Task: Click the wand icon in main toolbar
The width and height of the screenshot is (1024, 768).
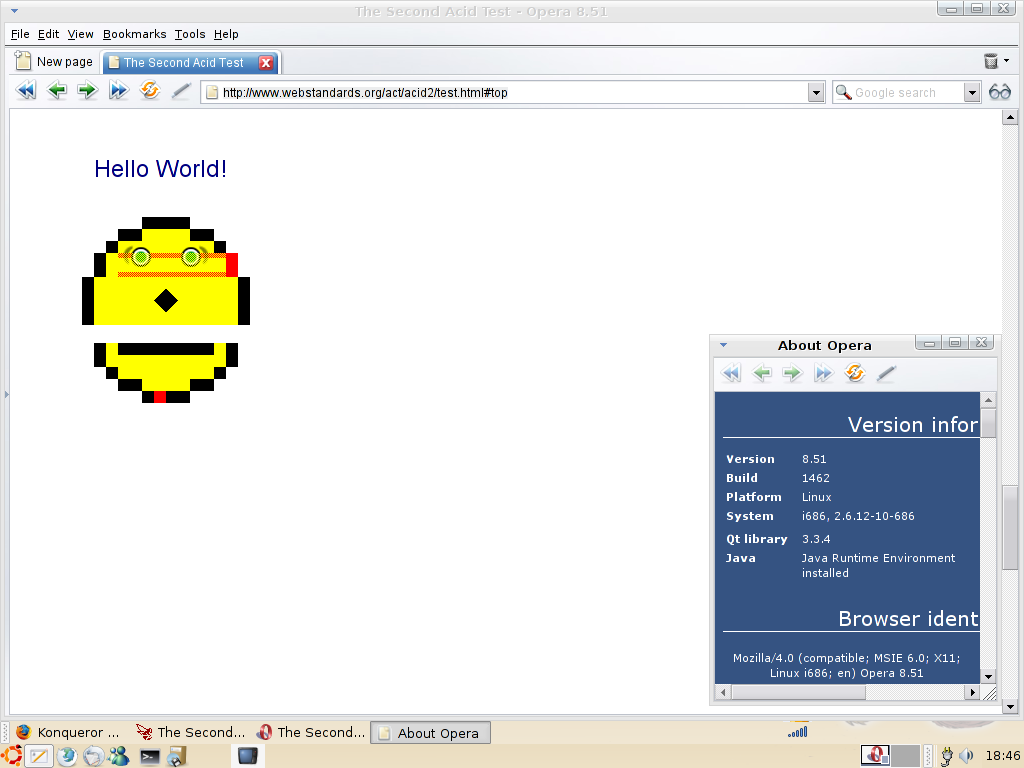Action: 181,91
